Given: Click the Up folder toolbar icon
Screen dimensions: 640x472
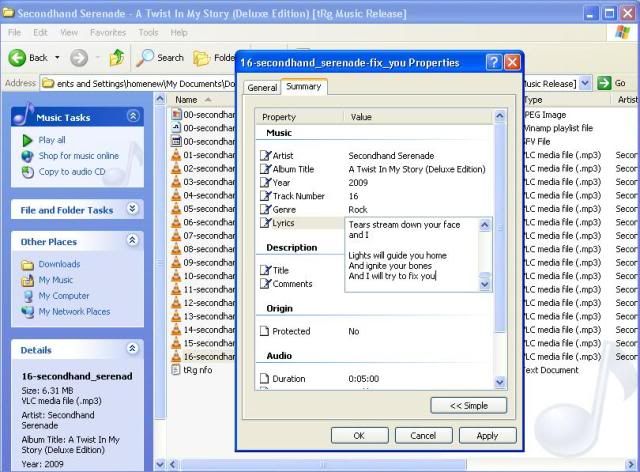Looking at the screenshot, I should pos(116,58).
